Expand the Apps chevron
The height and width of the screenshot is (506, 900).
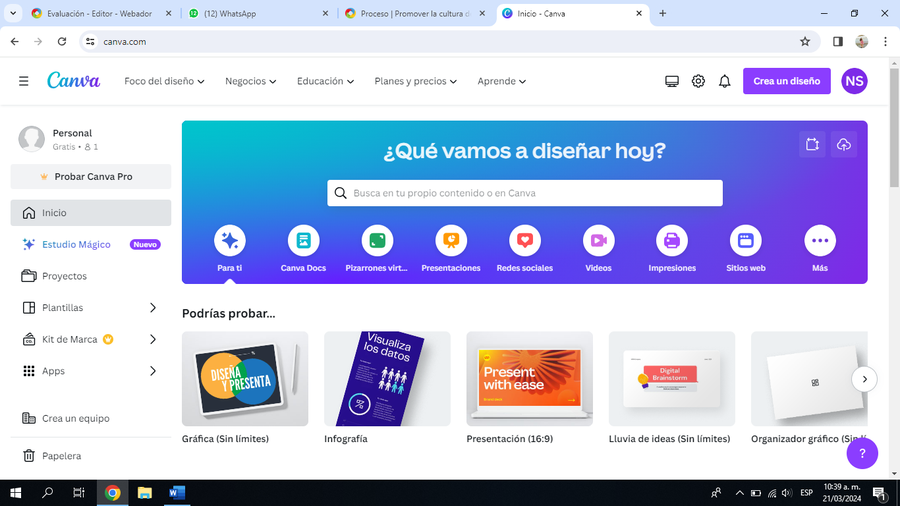coord(153,371)
